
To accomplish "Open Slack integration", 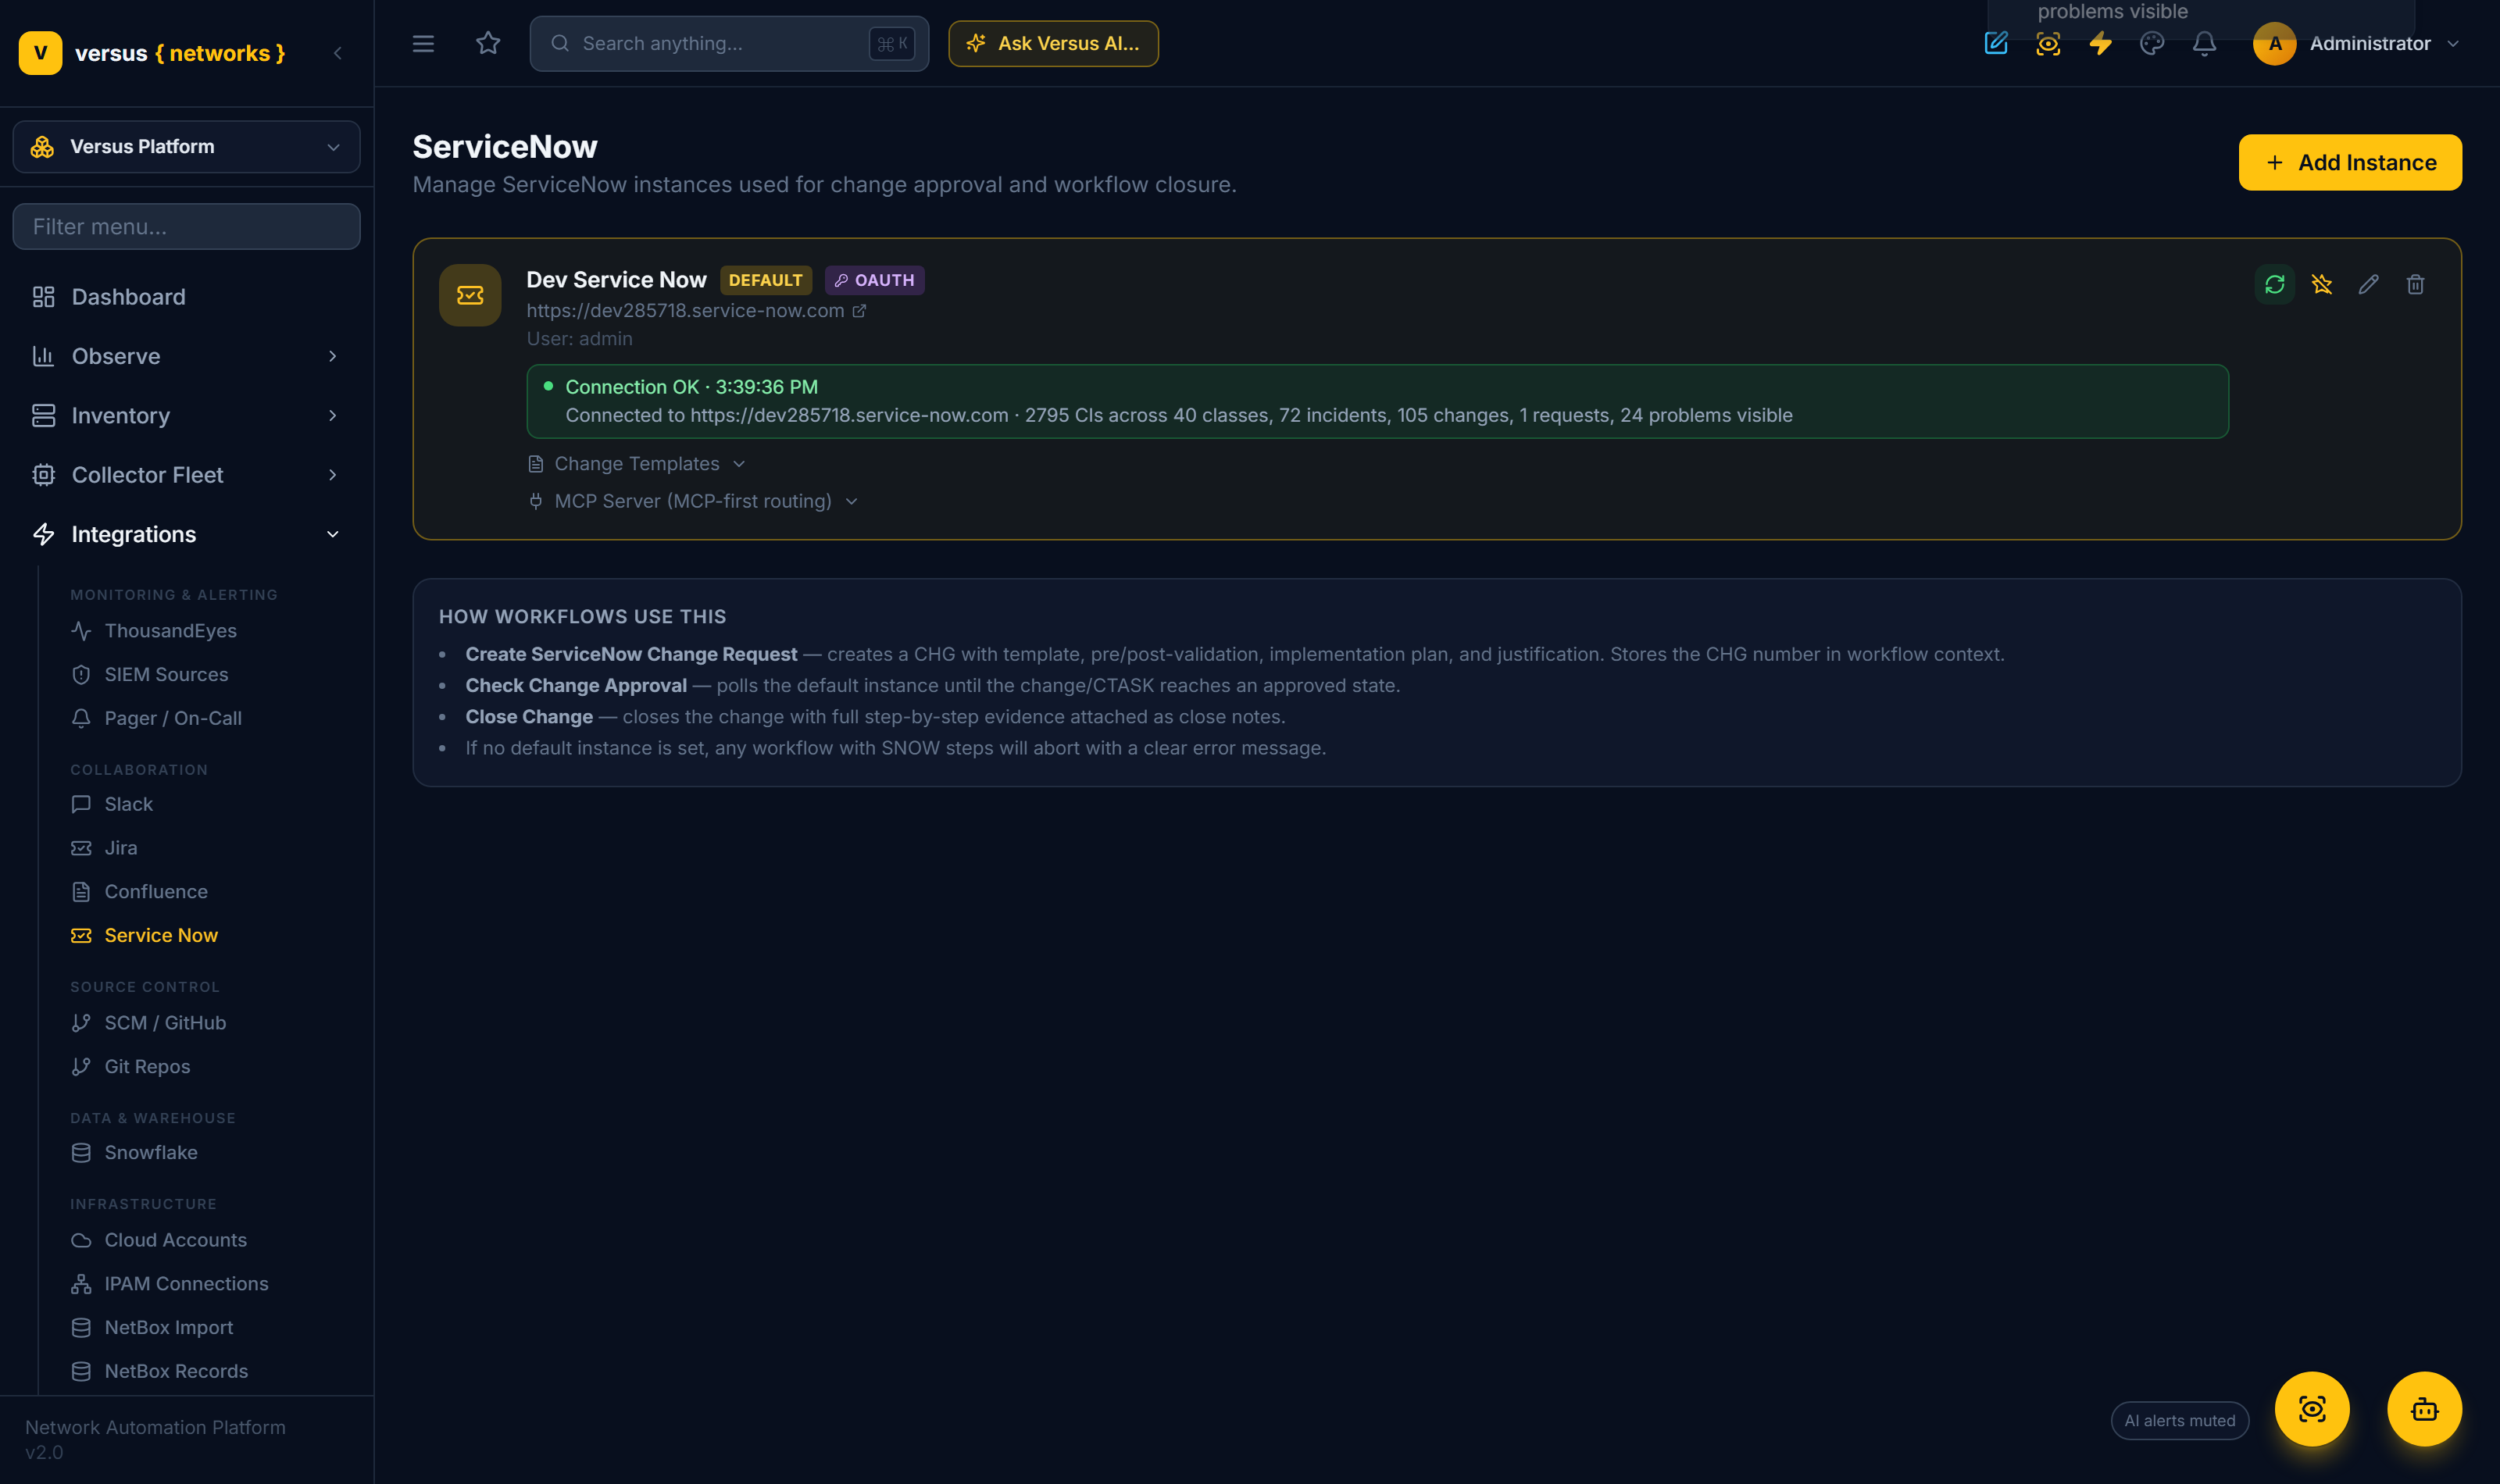I will (x=128, y=804).
